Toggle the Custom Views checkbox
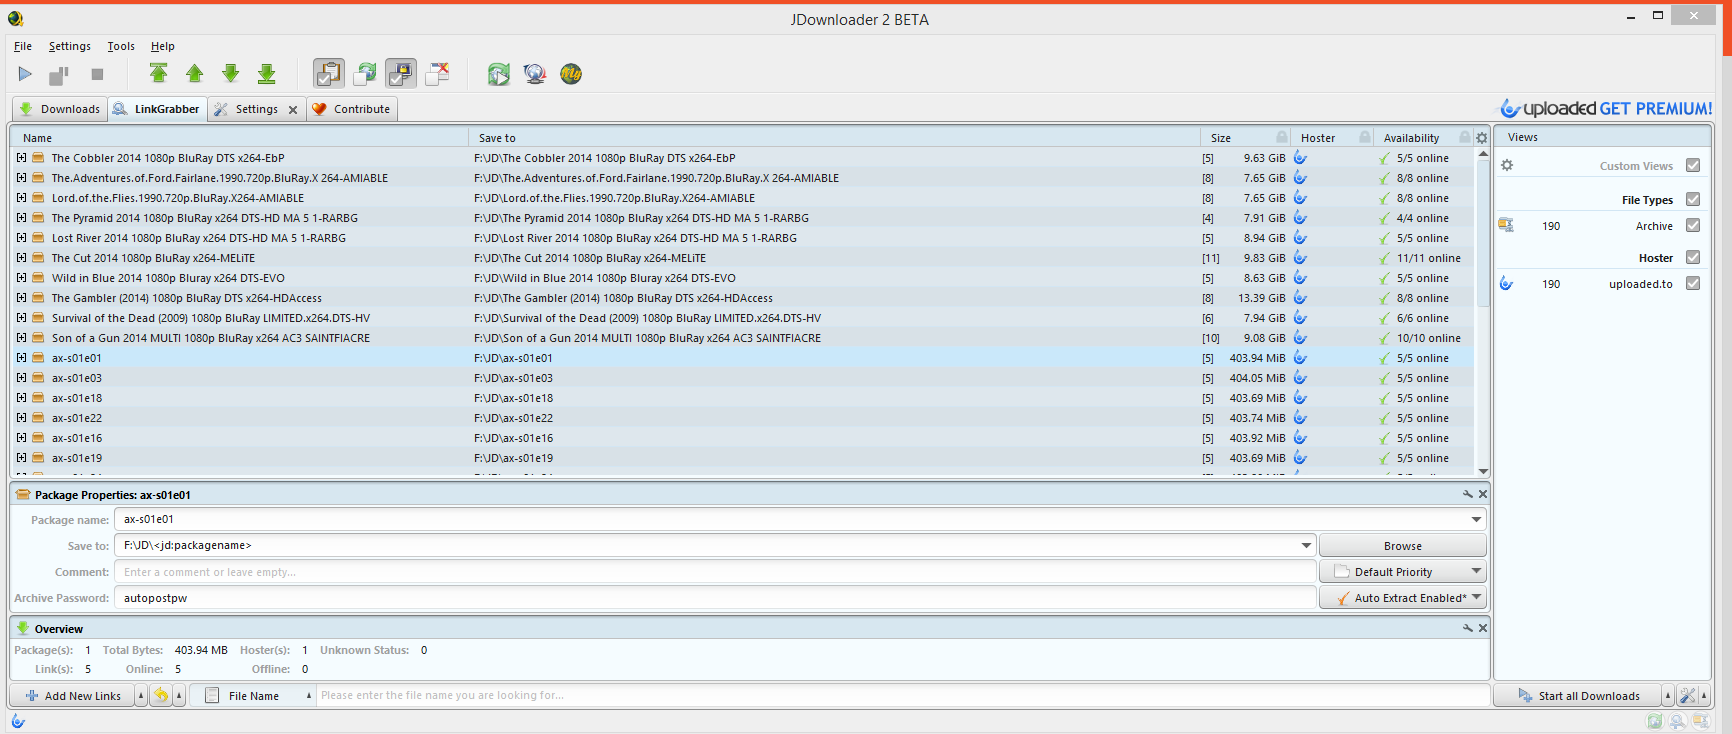 (x=1693, y=165)
